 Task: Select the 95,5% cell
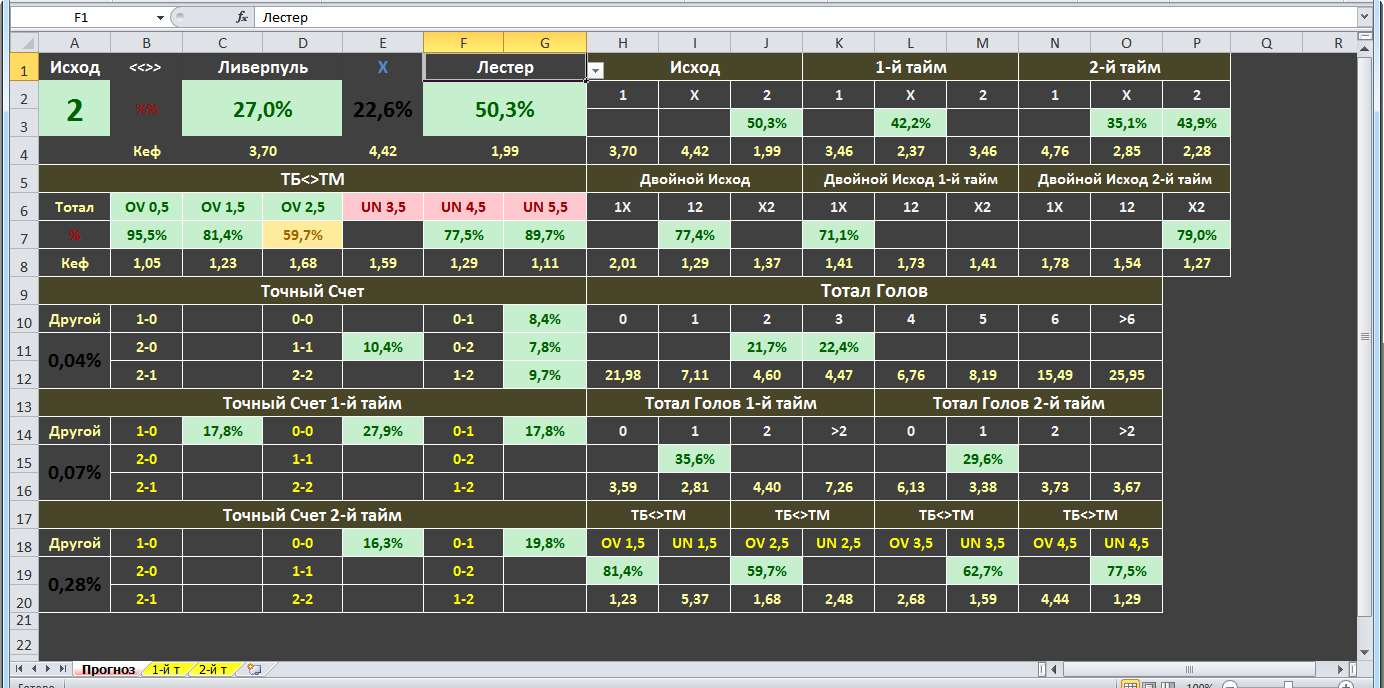(146, 235)
